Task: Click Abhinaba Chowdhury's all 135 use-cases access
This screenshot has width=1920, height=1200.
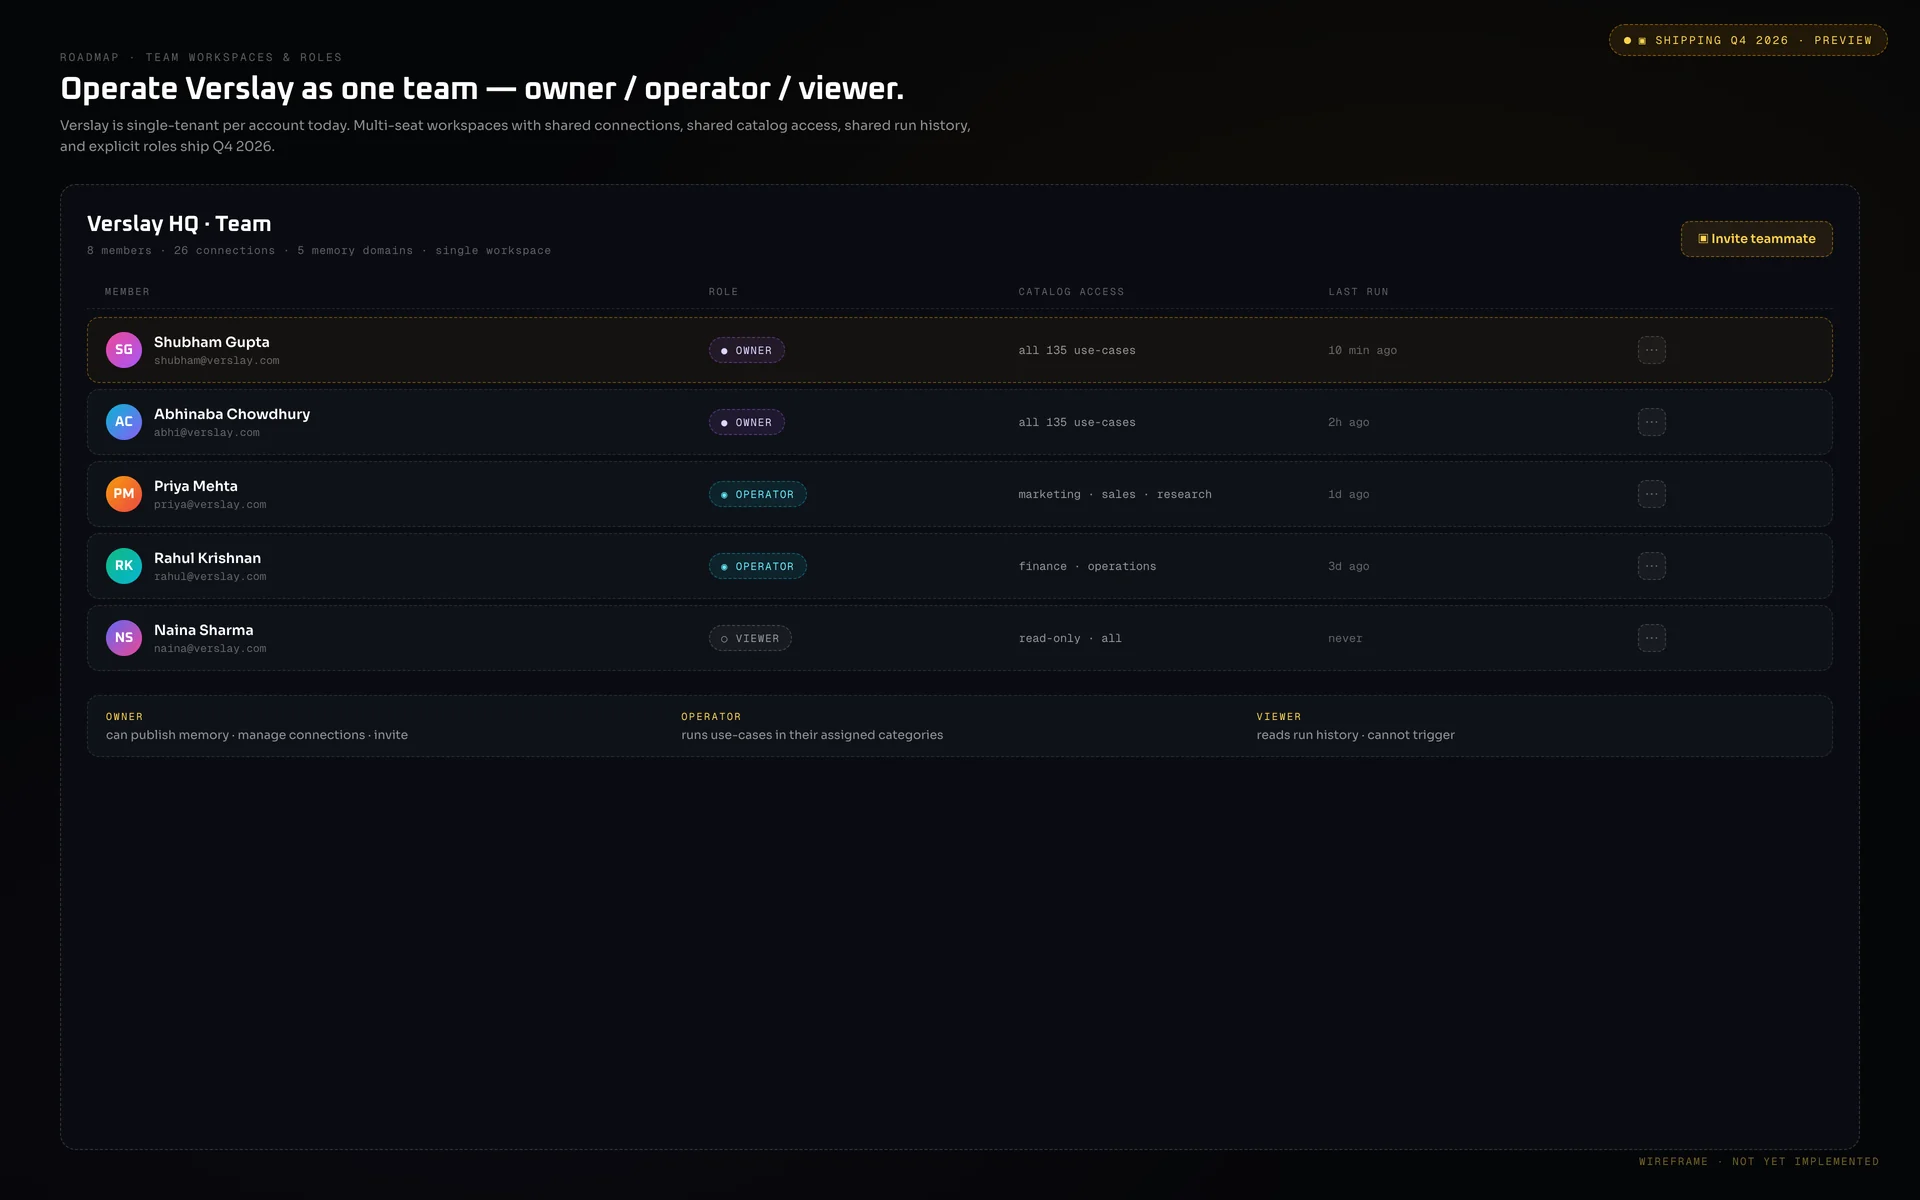Action: click(1077, 423)
